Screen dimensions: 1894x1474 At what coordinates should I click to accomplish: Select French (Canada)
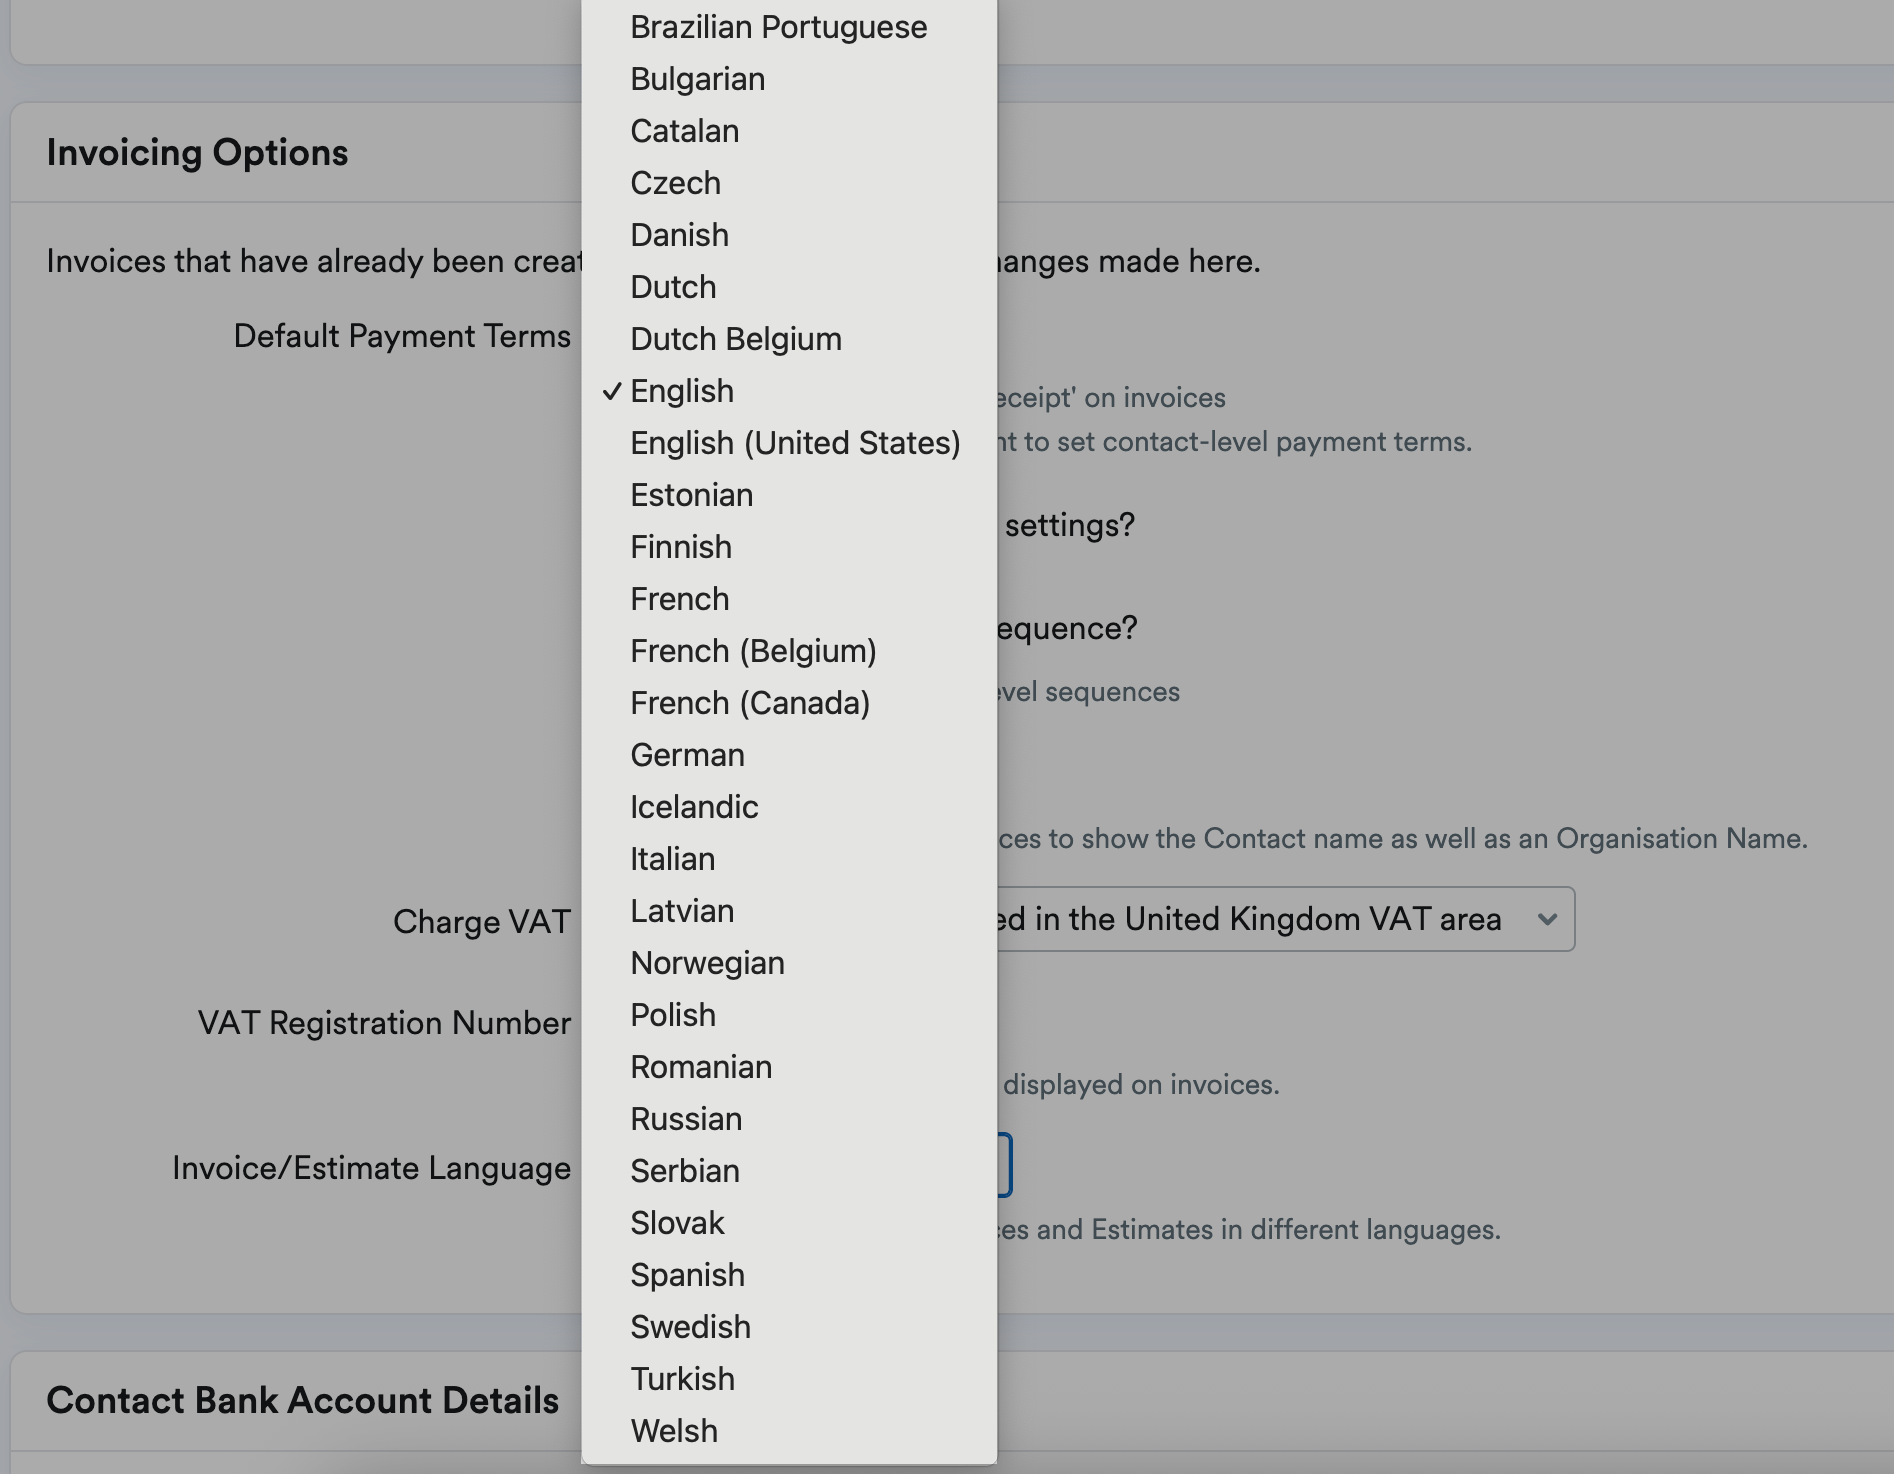[x=789, y=703]
